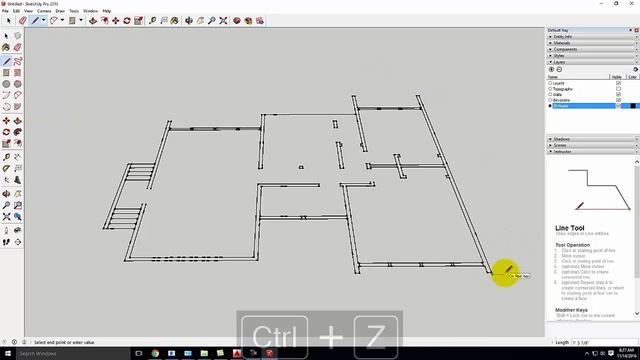The width and height of the screenshot is (640, 360).
Task: Open the Rectangle tool dropdown arrow
Action: pyautogui.click(x=80, y=20)
